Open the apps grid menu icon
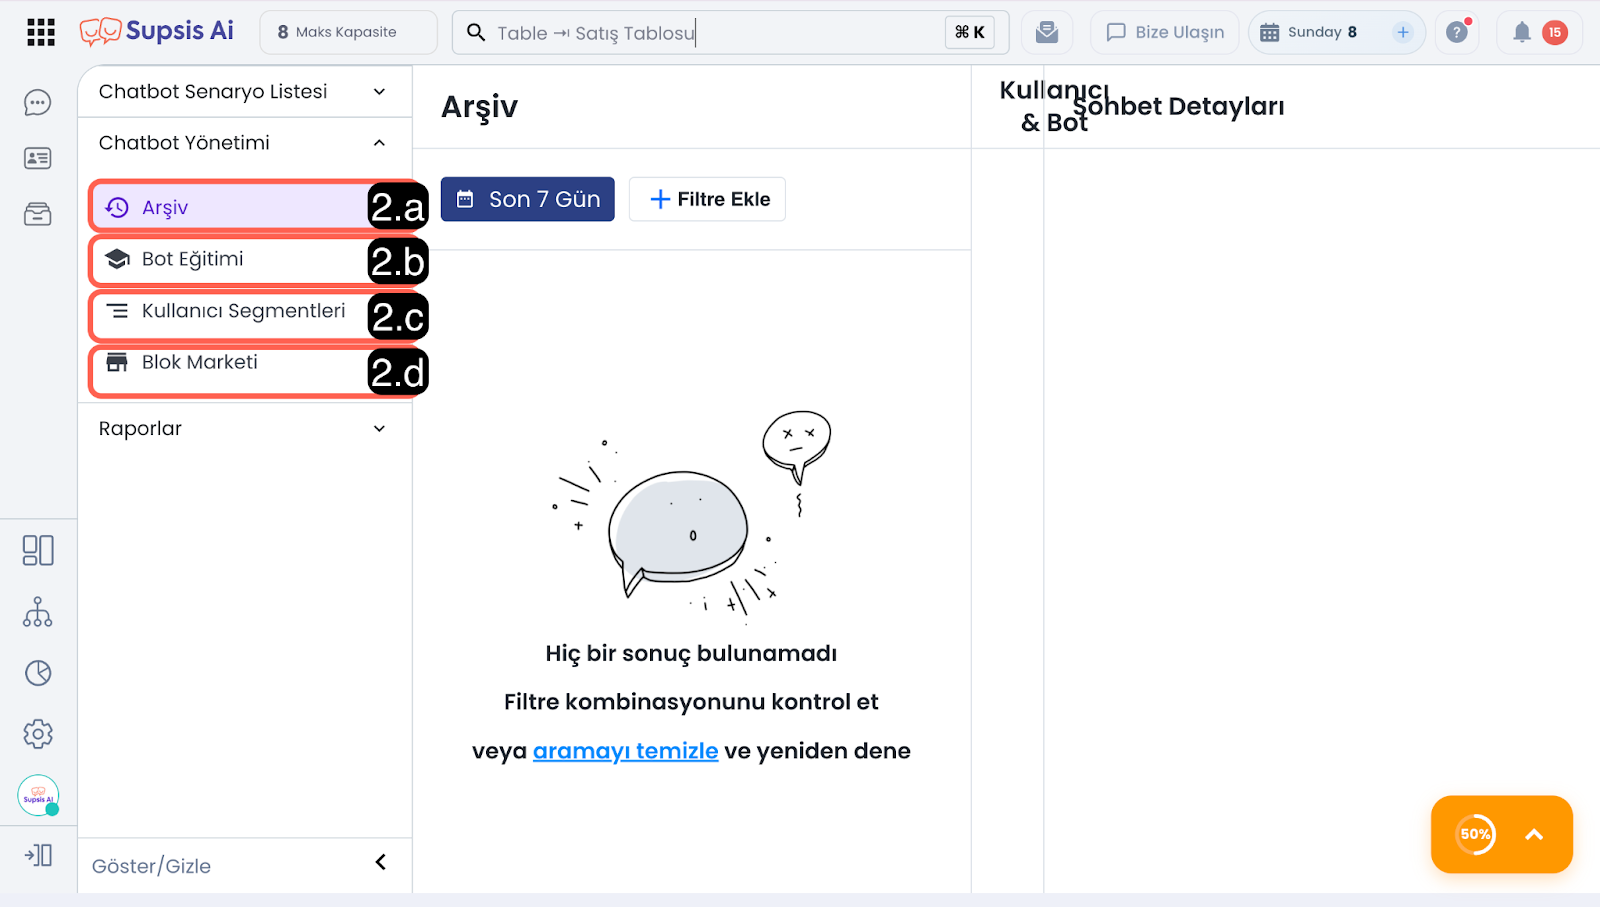 click(x=41, y=33)
